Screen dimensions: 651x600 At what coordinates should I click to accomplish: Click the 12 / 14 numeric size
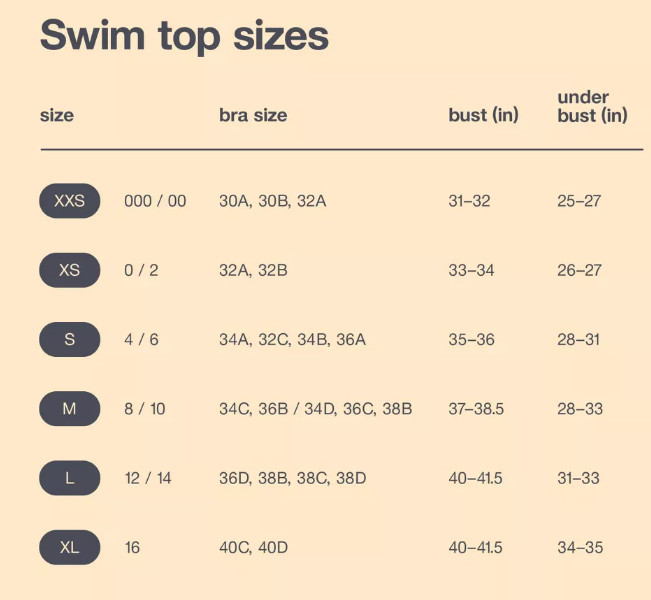pos(148,478)
